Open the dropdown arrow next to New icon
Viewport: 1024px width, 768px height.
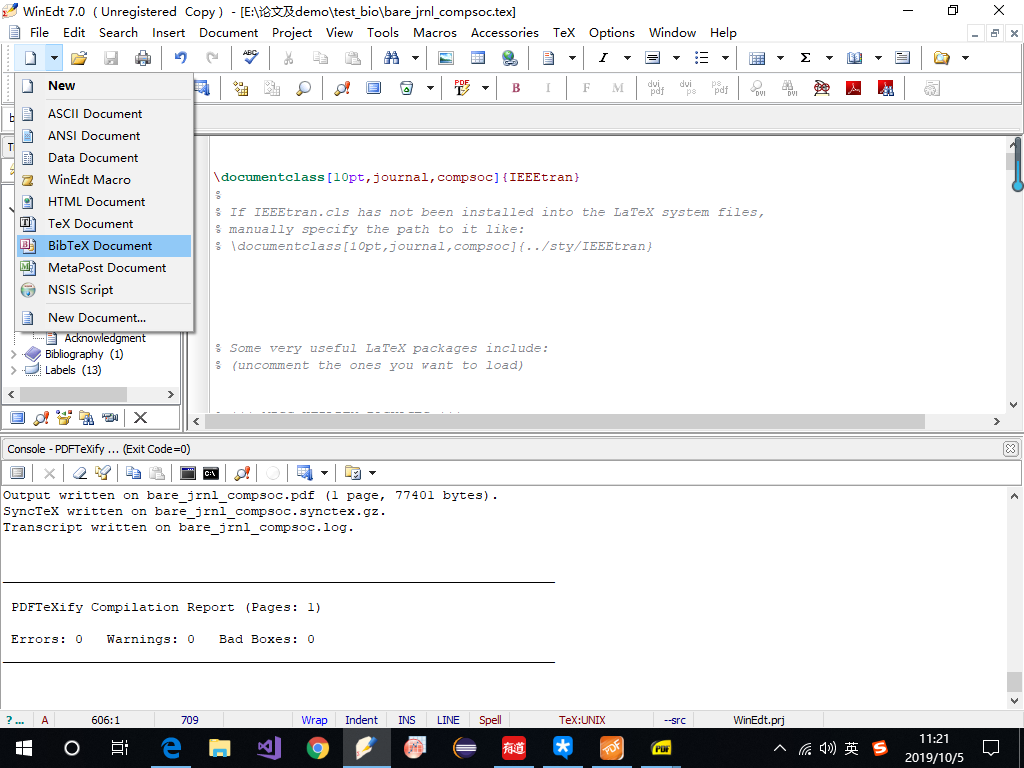[x=54, y=58]
